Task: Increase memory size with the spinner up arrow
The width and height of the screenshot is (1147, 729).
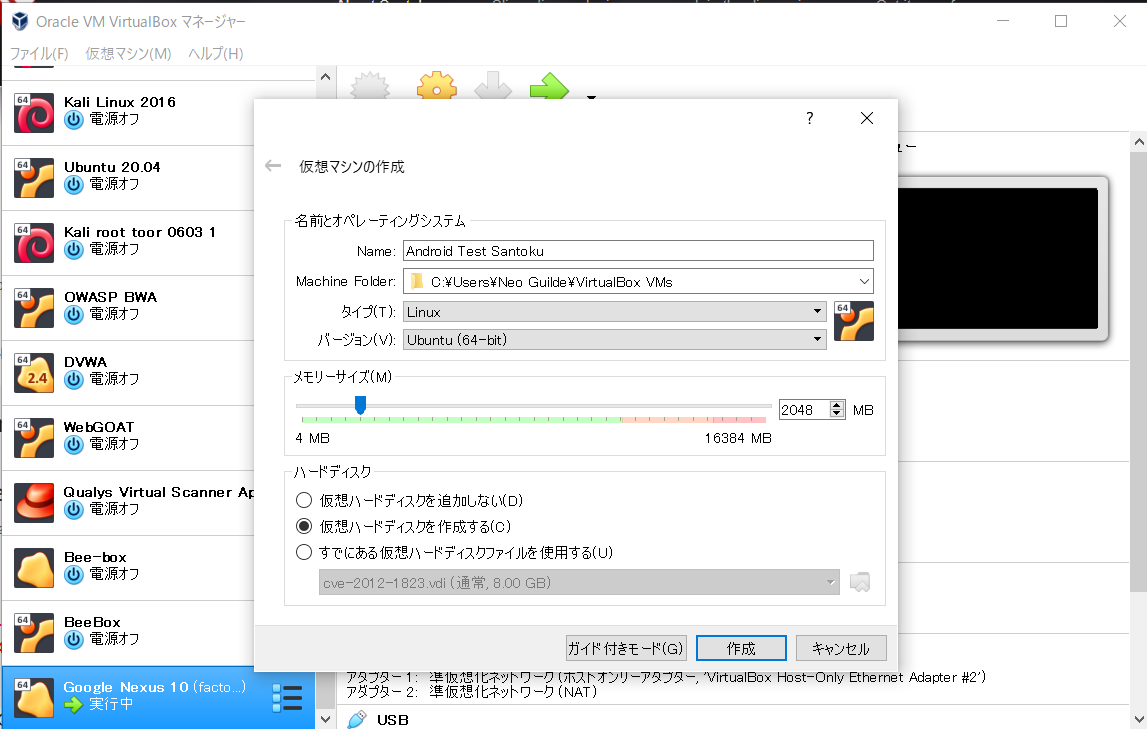Action: coord(837,405)
